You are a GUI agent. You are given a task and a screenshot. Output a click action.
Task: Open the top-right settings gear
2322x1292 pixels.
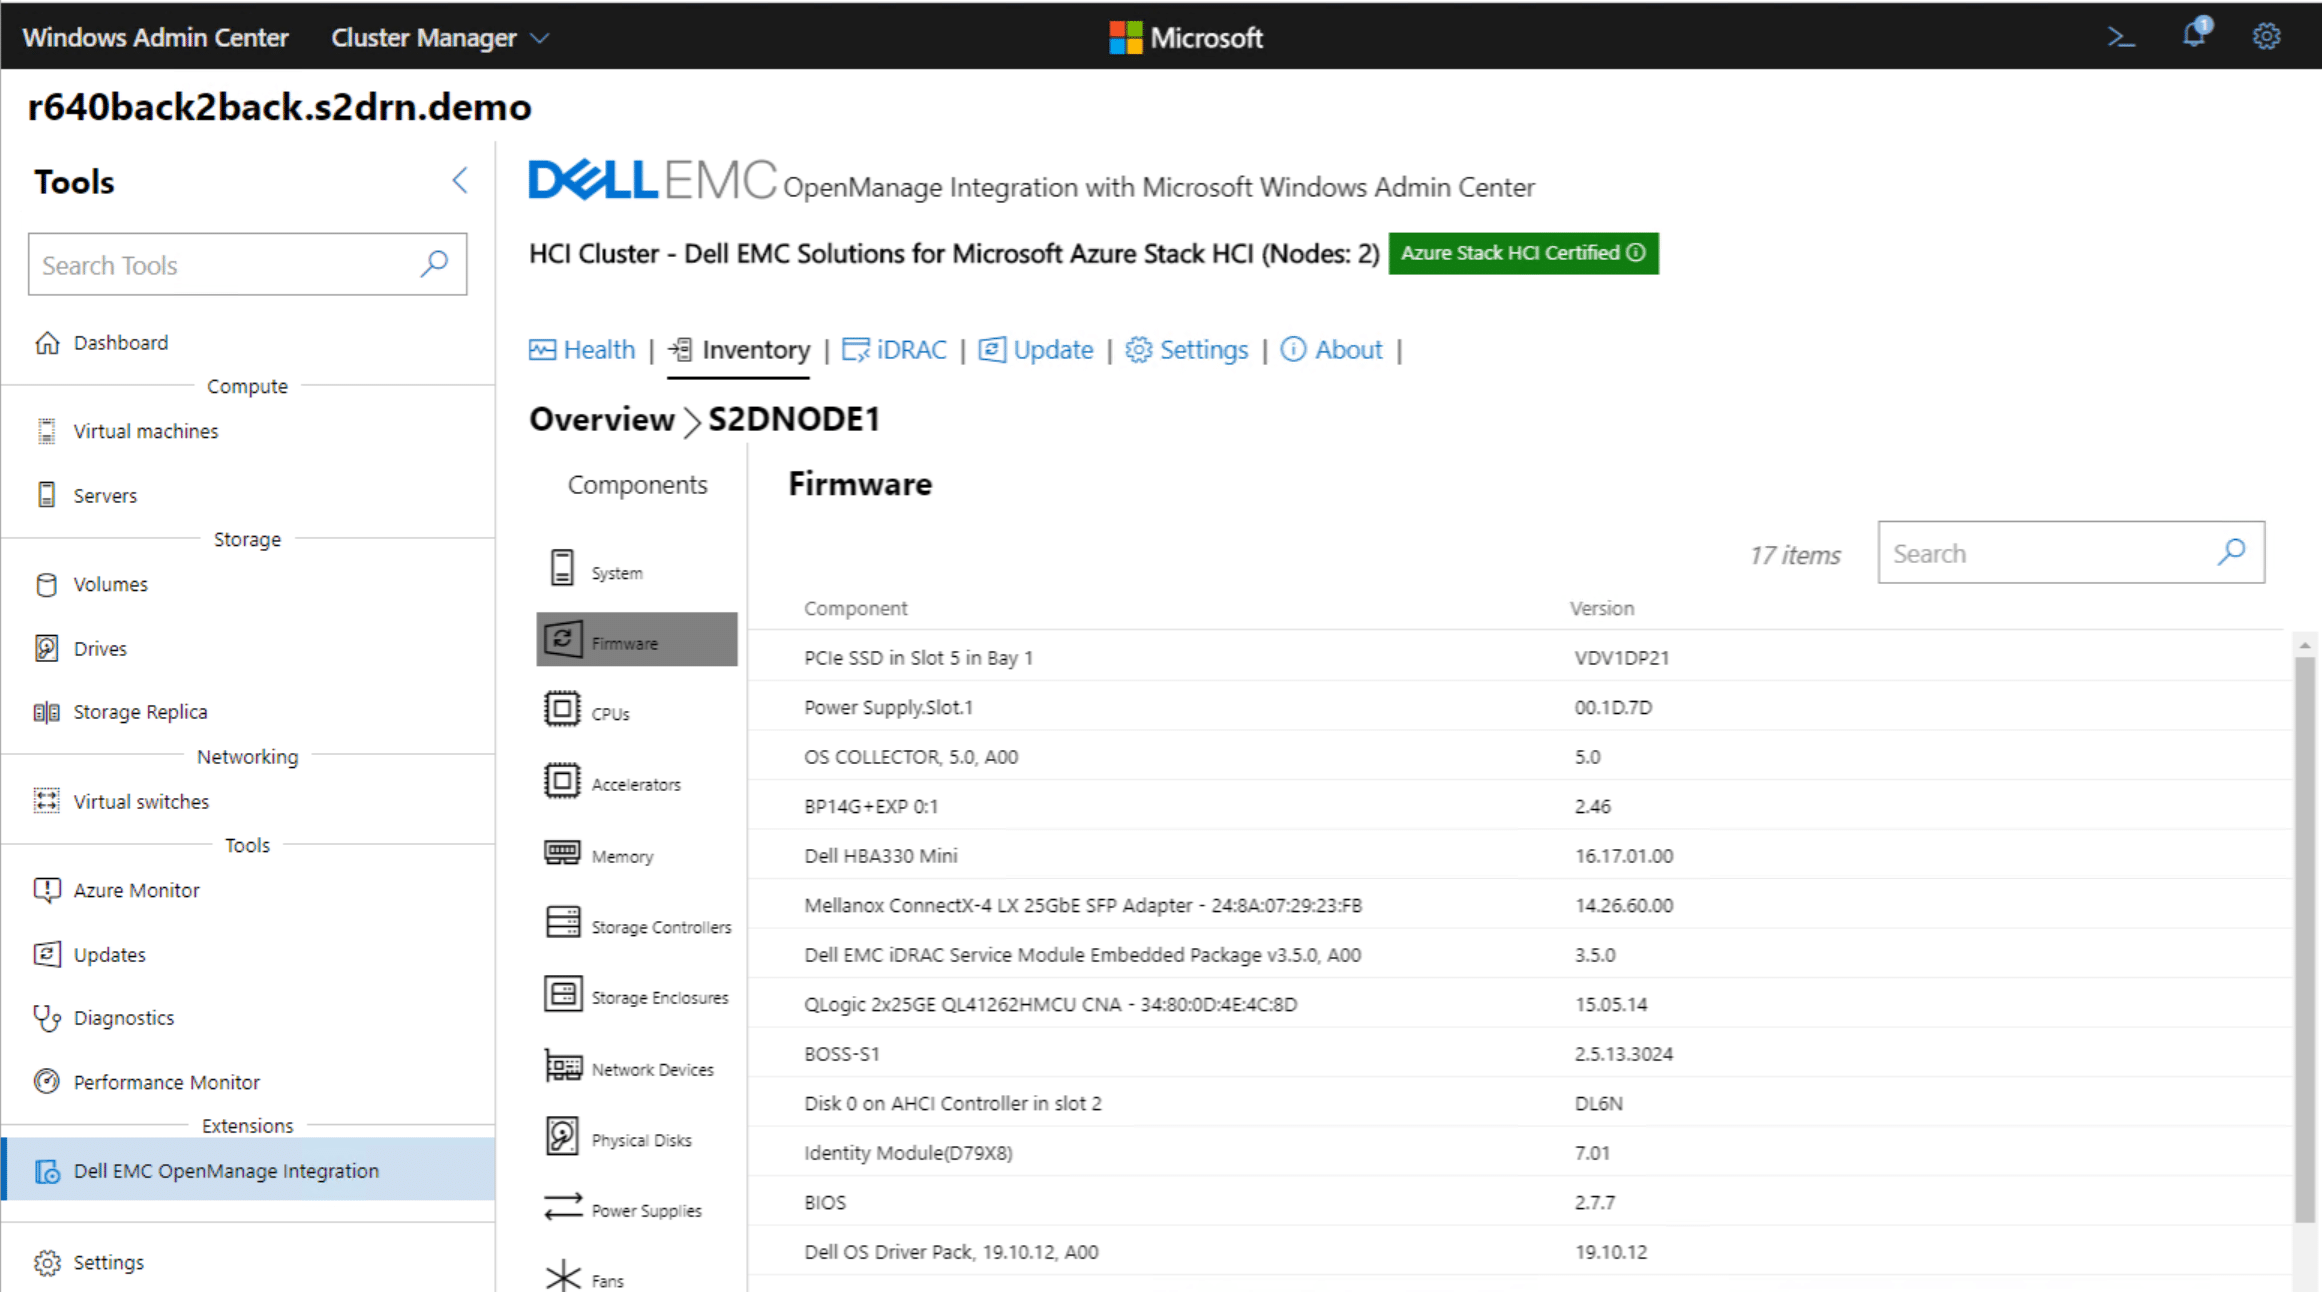[2266, 37]
